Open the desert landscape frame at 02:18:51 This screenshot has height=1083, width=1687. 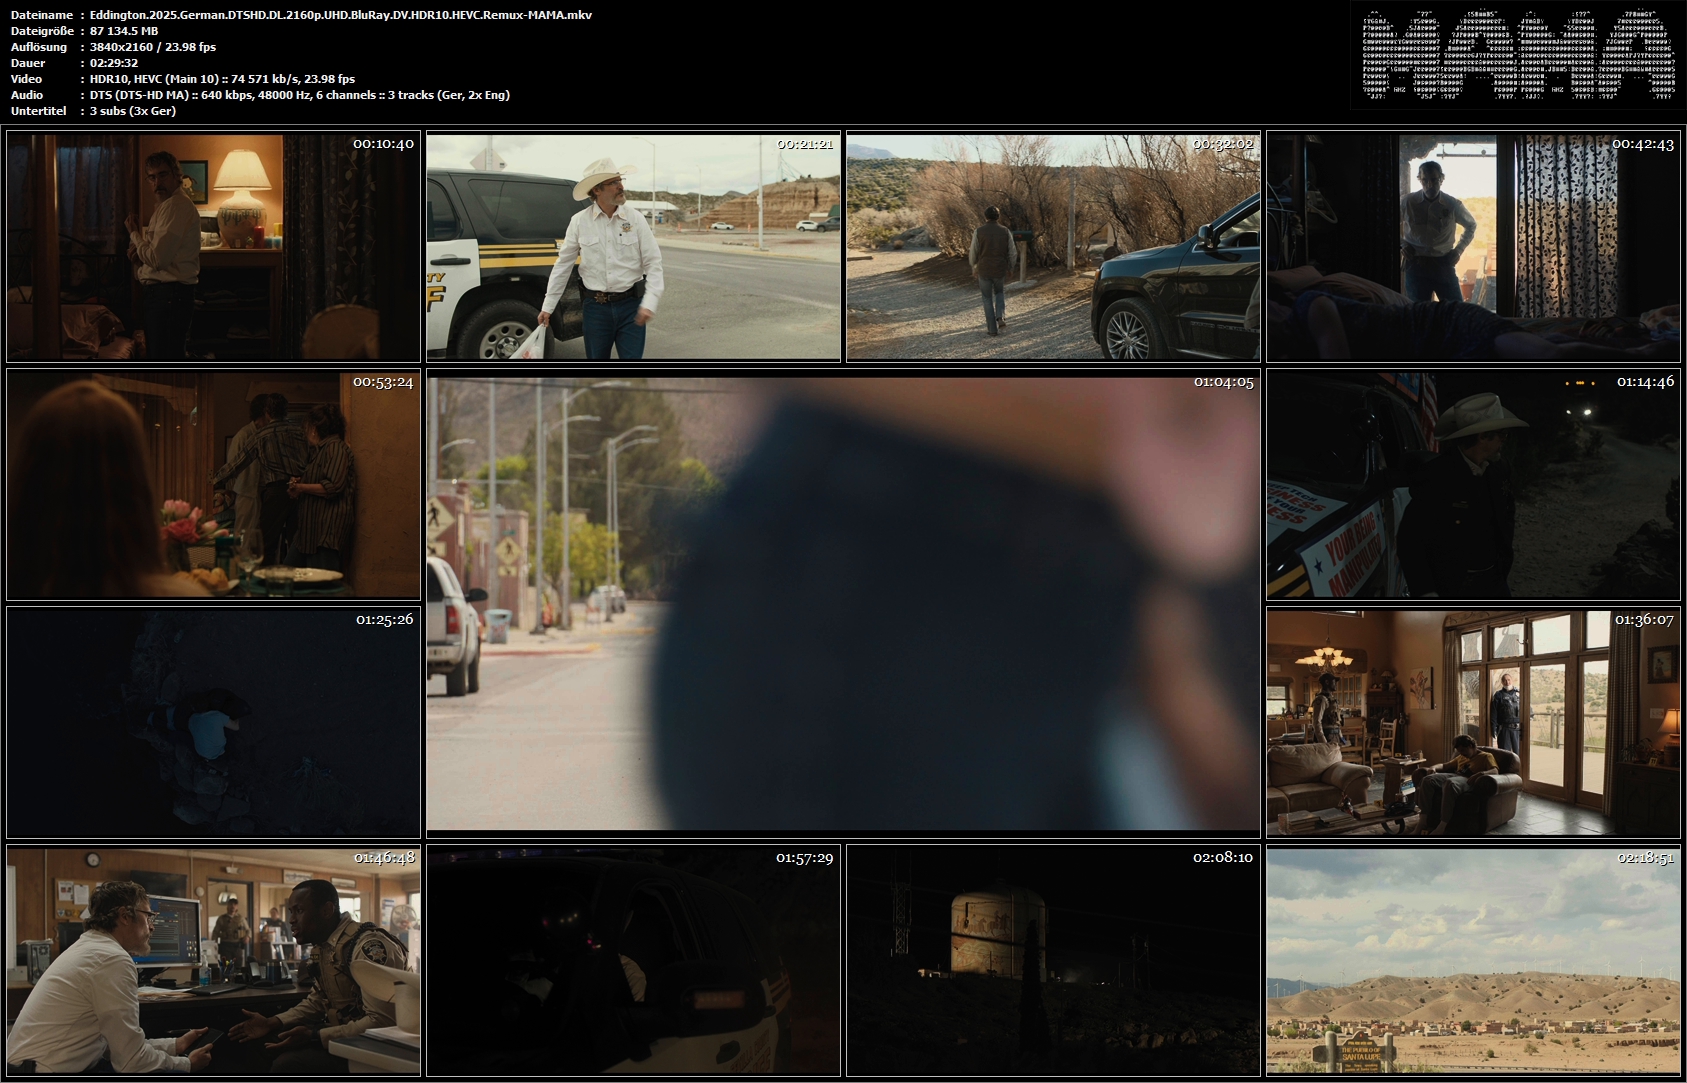[1473, 960]
